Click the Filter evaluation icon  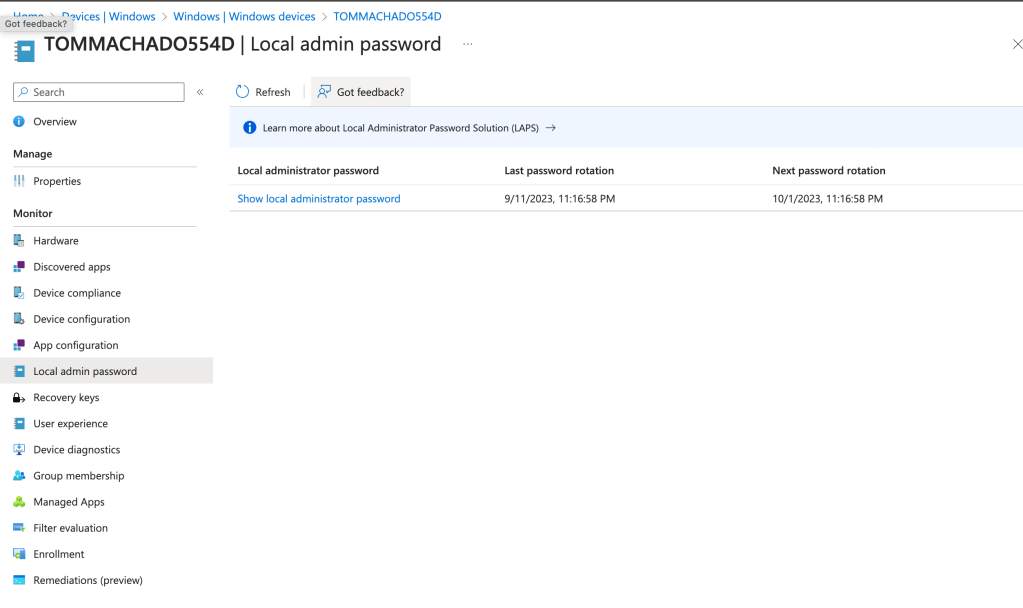click(x=19, y=528)
